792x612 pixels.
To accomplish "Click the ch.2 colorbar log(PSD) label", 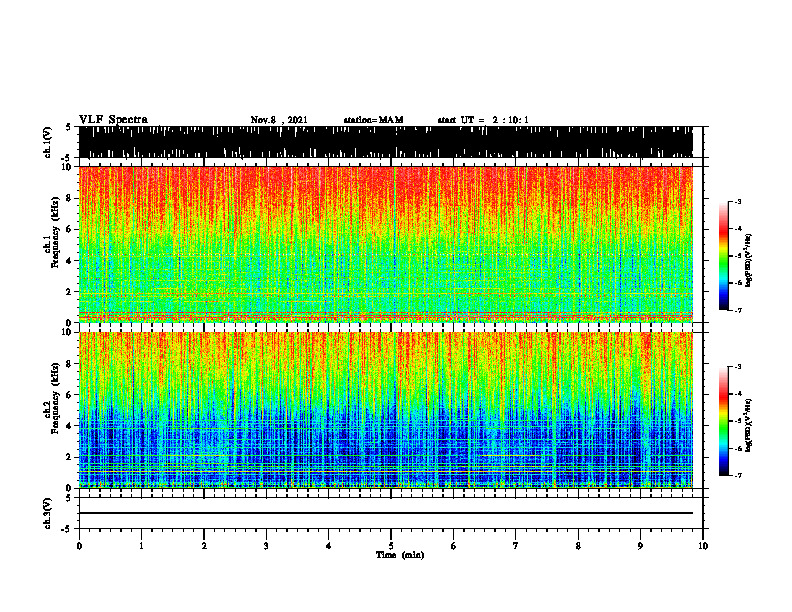I will [749, 425].
